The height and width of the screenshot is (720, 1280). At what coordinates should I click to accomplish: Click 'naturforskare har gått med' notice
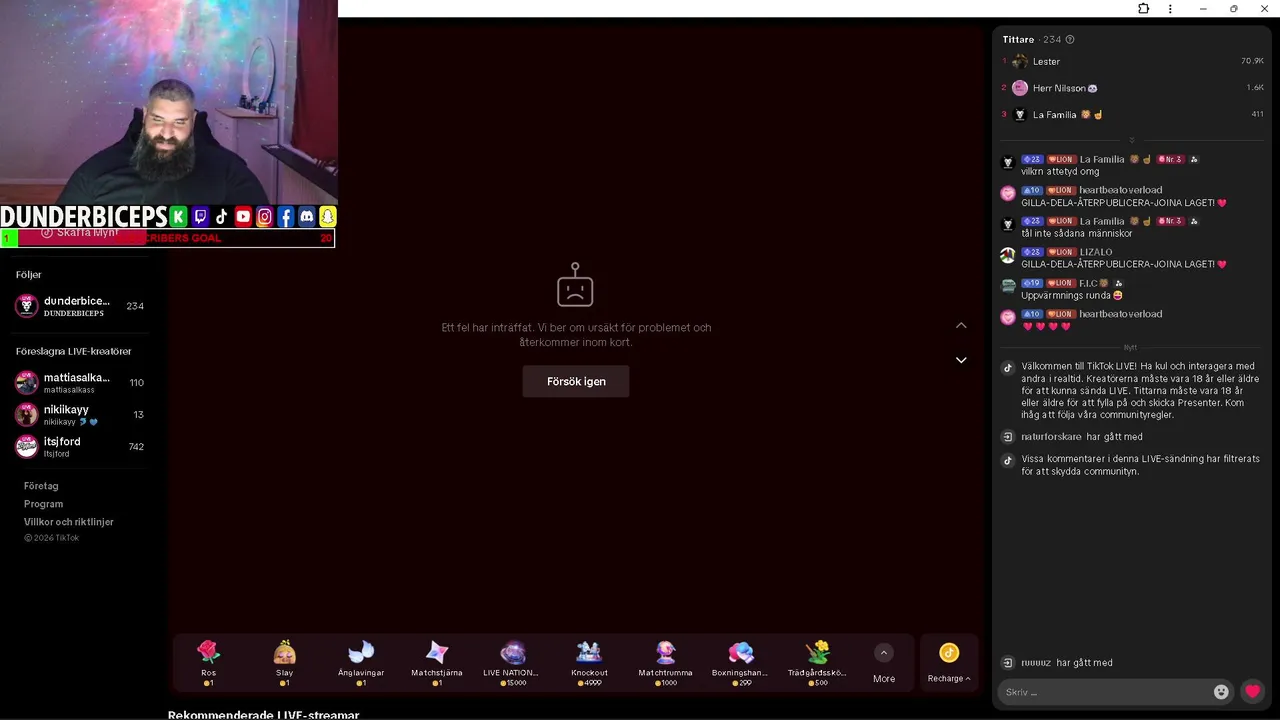pyautogui.click(x=1081, y=437)
